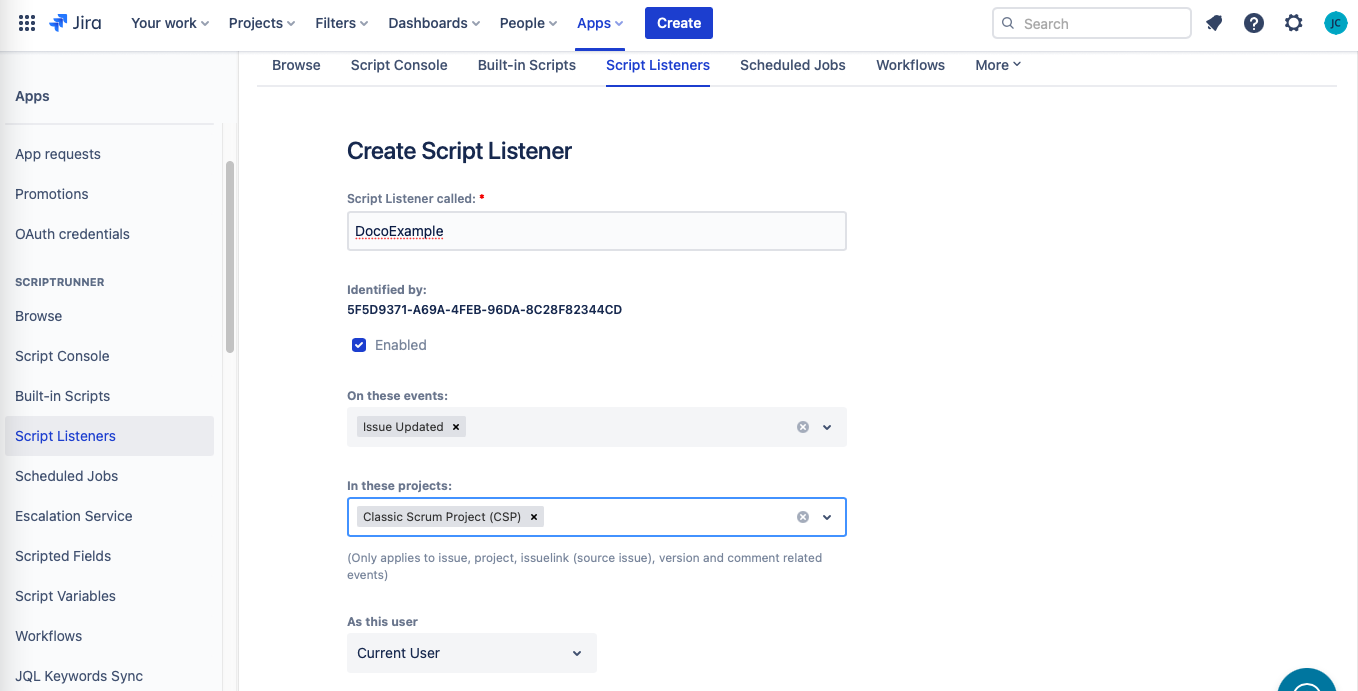
Task: Click the Jira logo
Action: coord(75,23)
